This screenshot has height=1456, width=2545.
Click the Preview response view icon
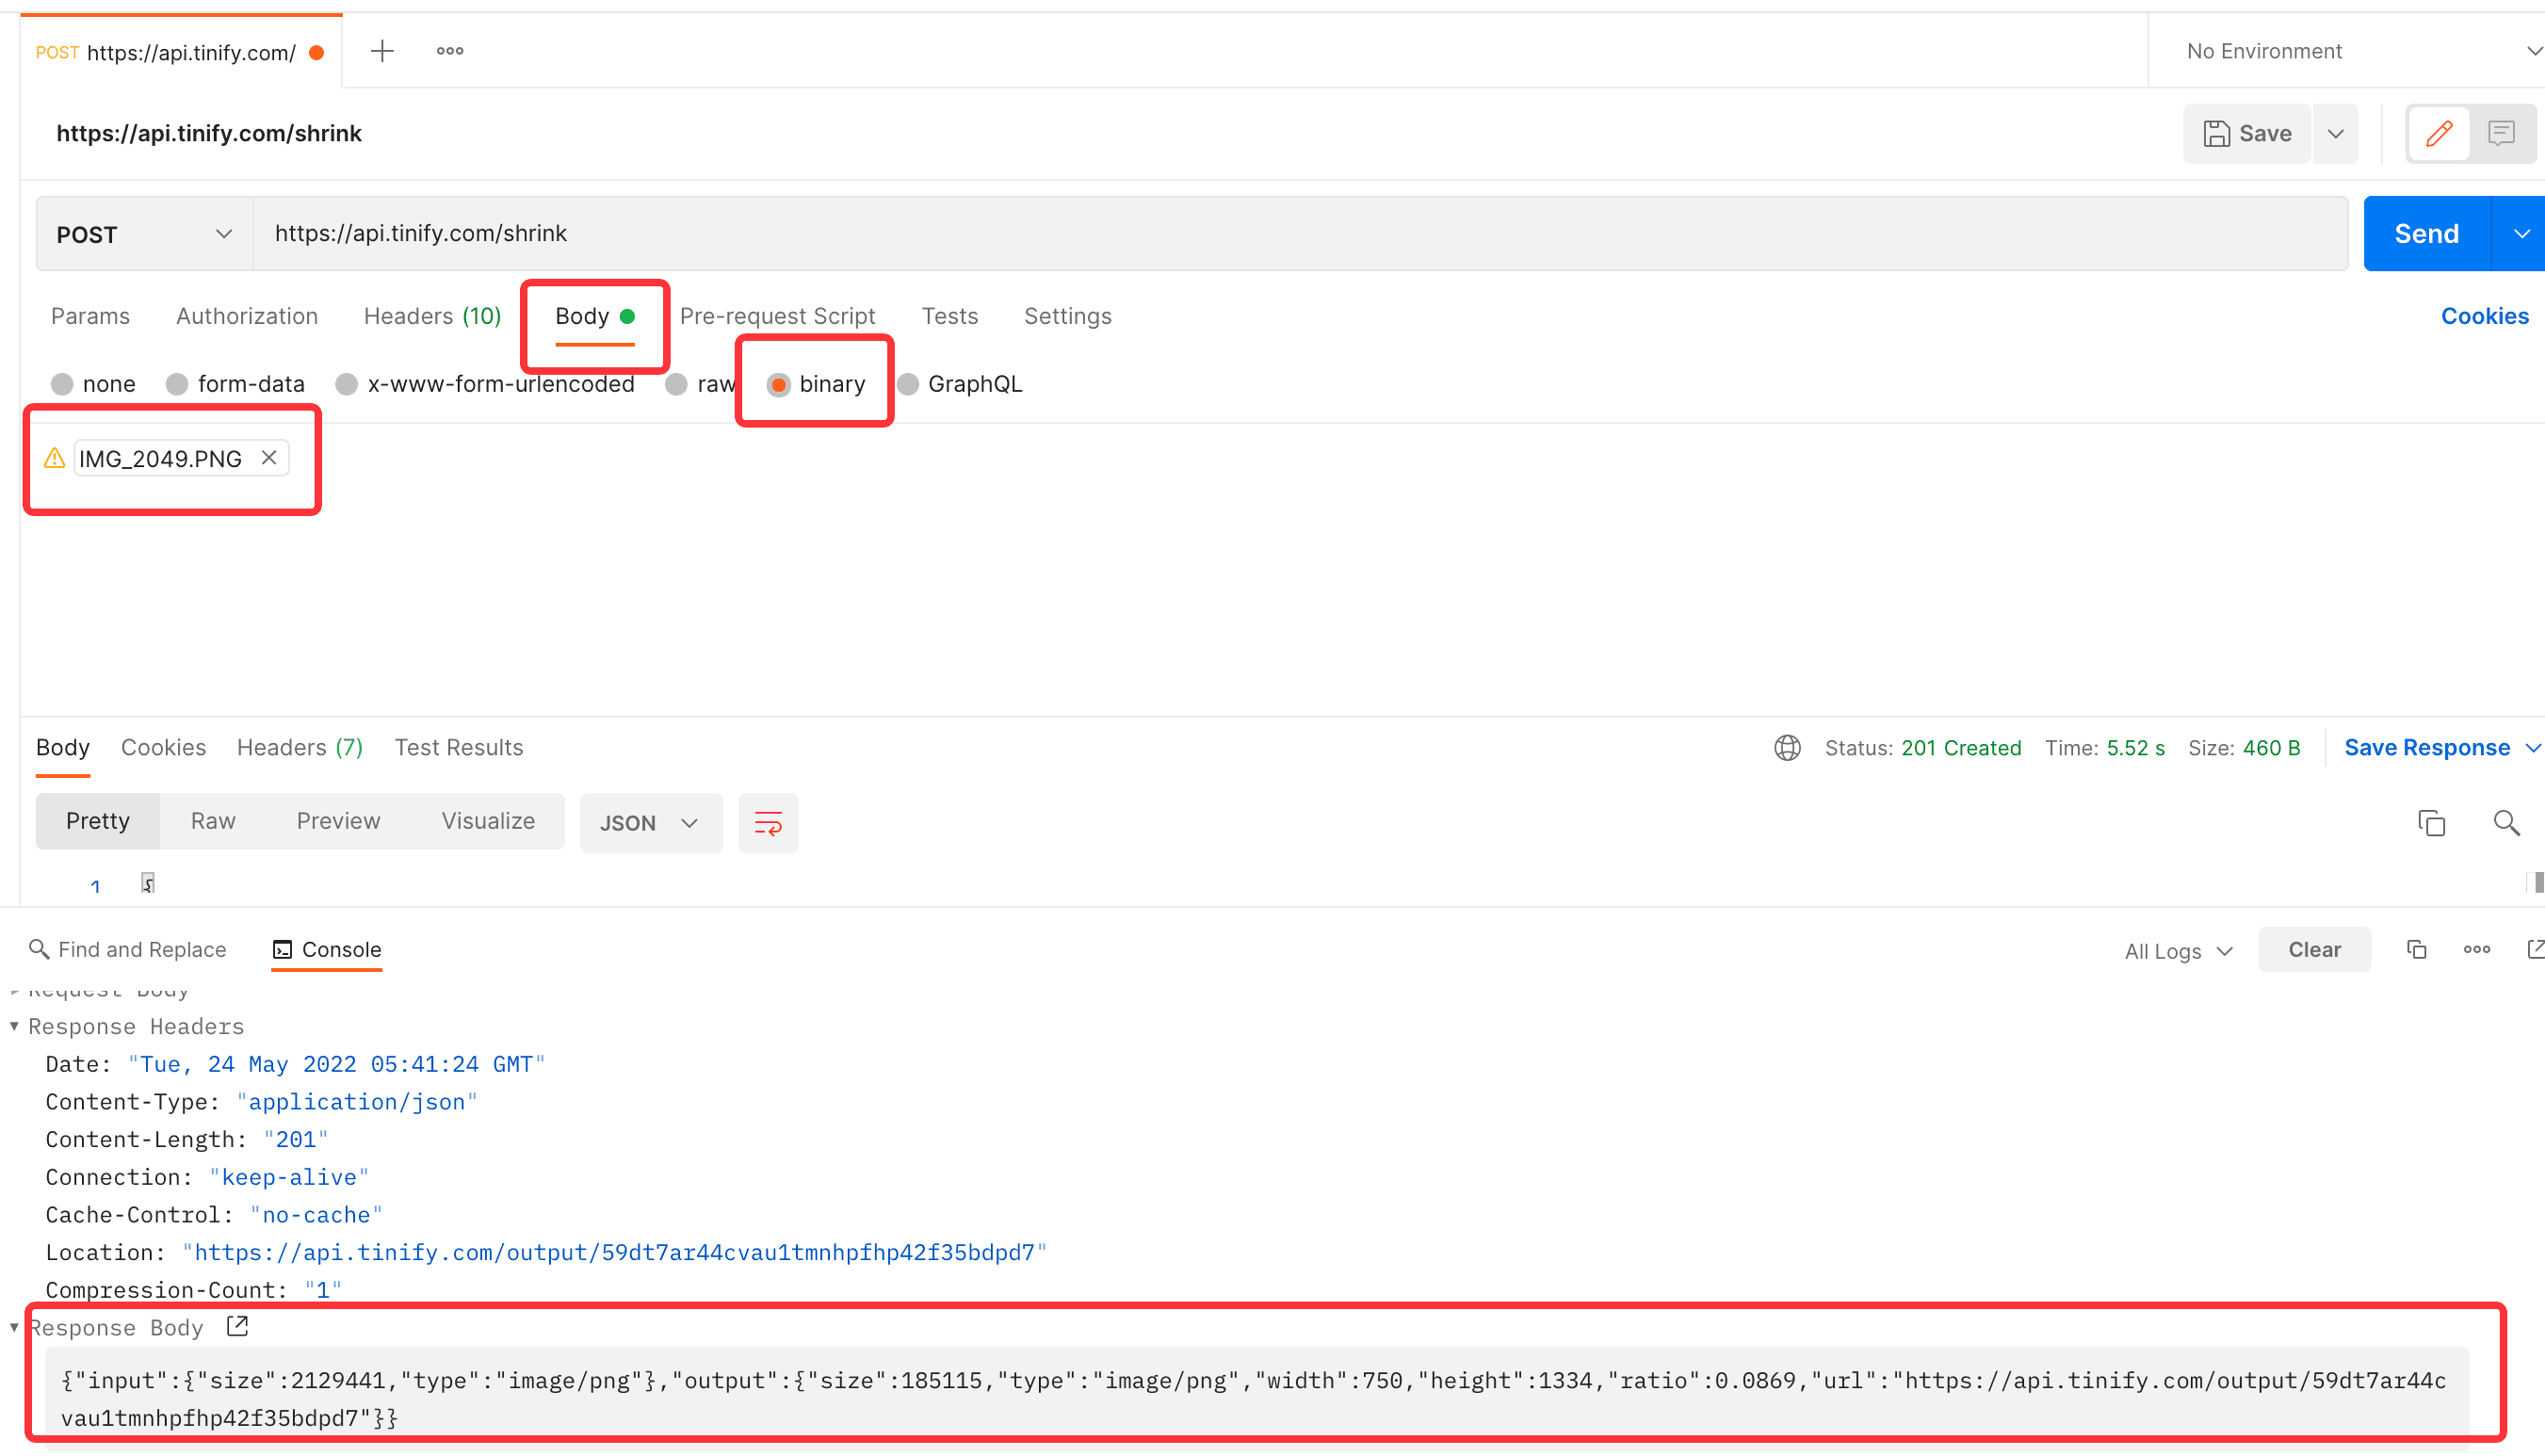click(x=339, y=821)
